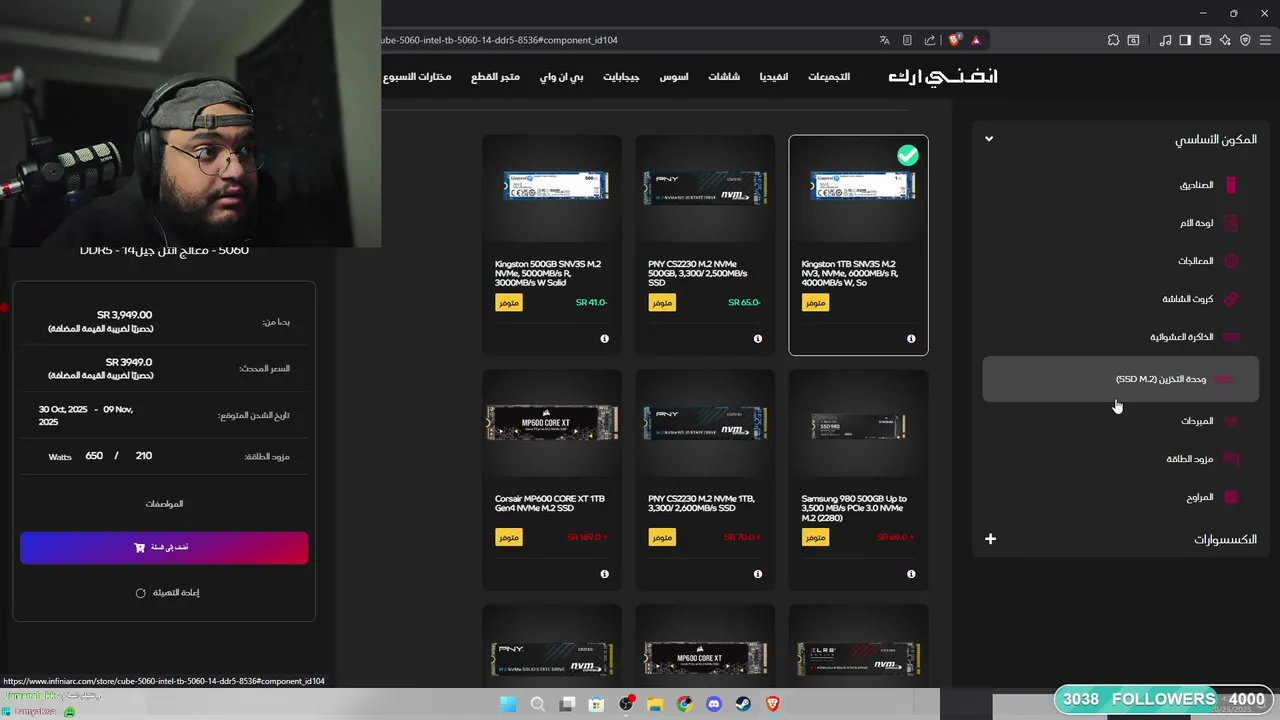Open Discord from the taskbar
Image resolution: width=1280 pixels, height=720 pixels.
[x=714, y=704]
